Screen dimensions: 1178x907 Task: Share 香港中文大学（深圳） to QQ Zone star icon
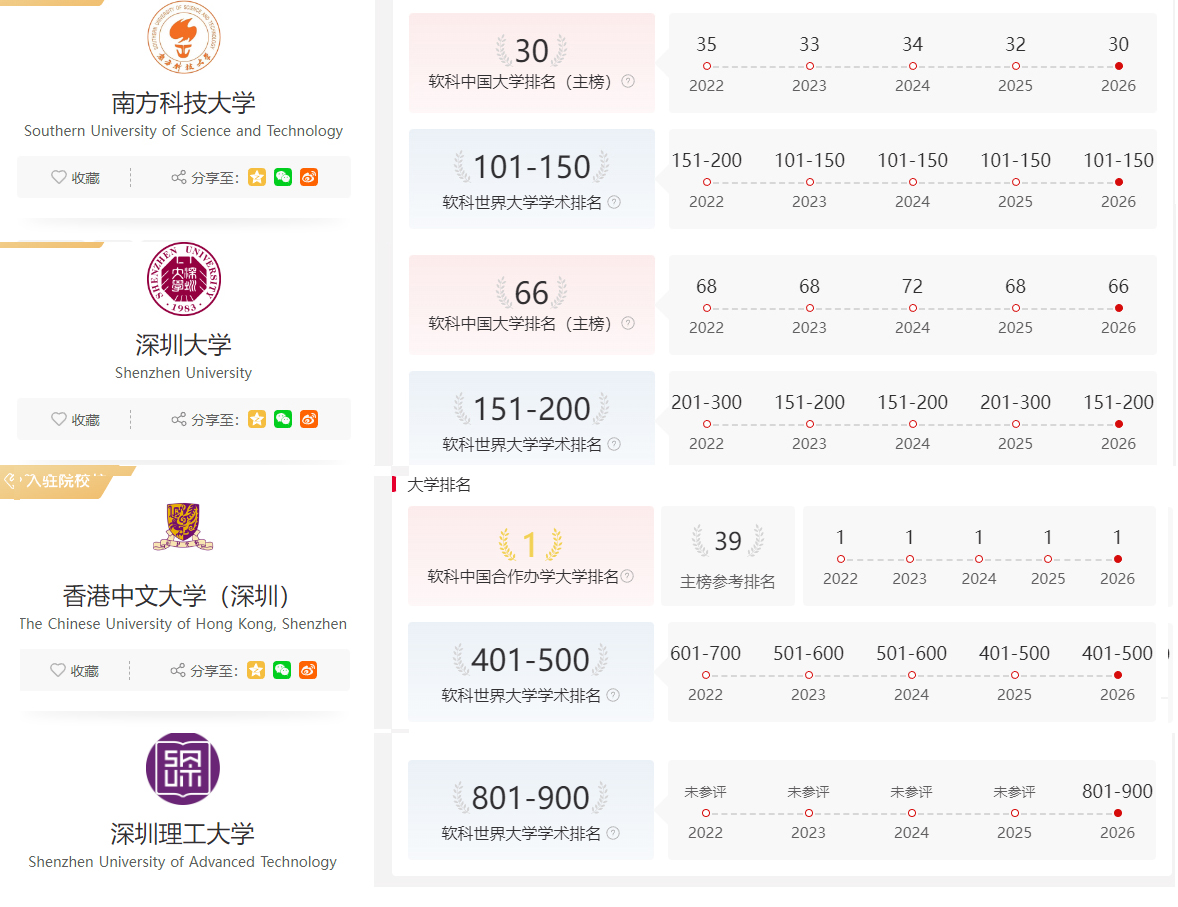pos(256,670)
